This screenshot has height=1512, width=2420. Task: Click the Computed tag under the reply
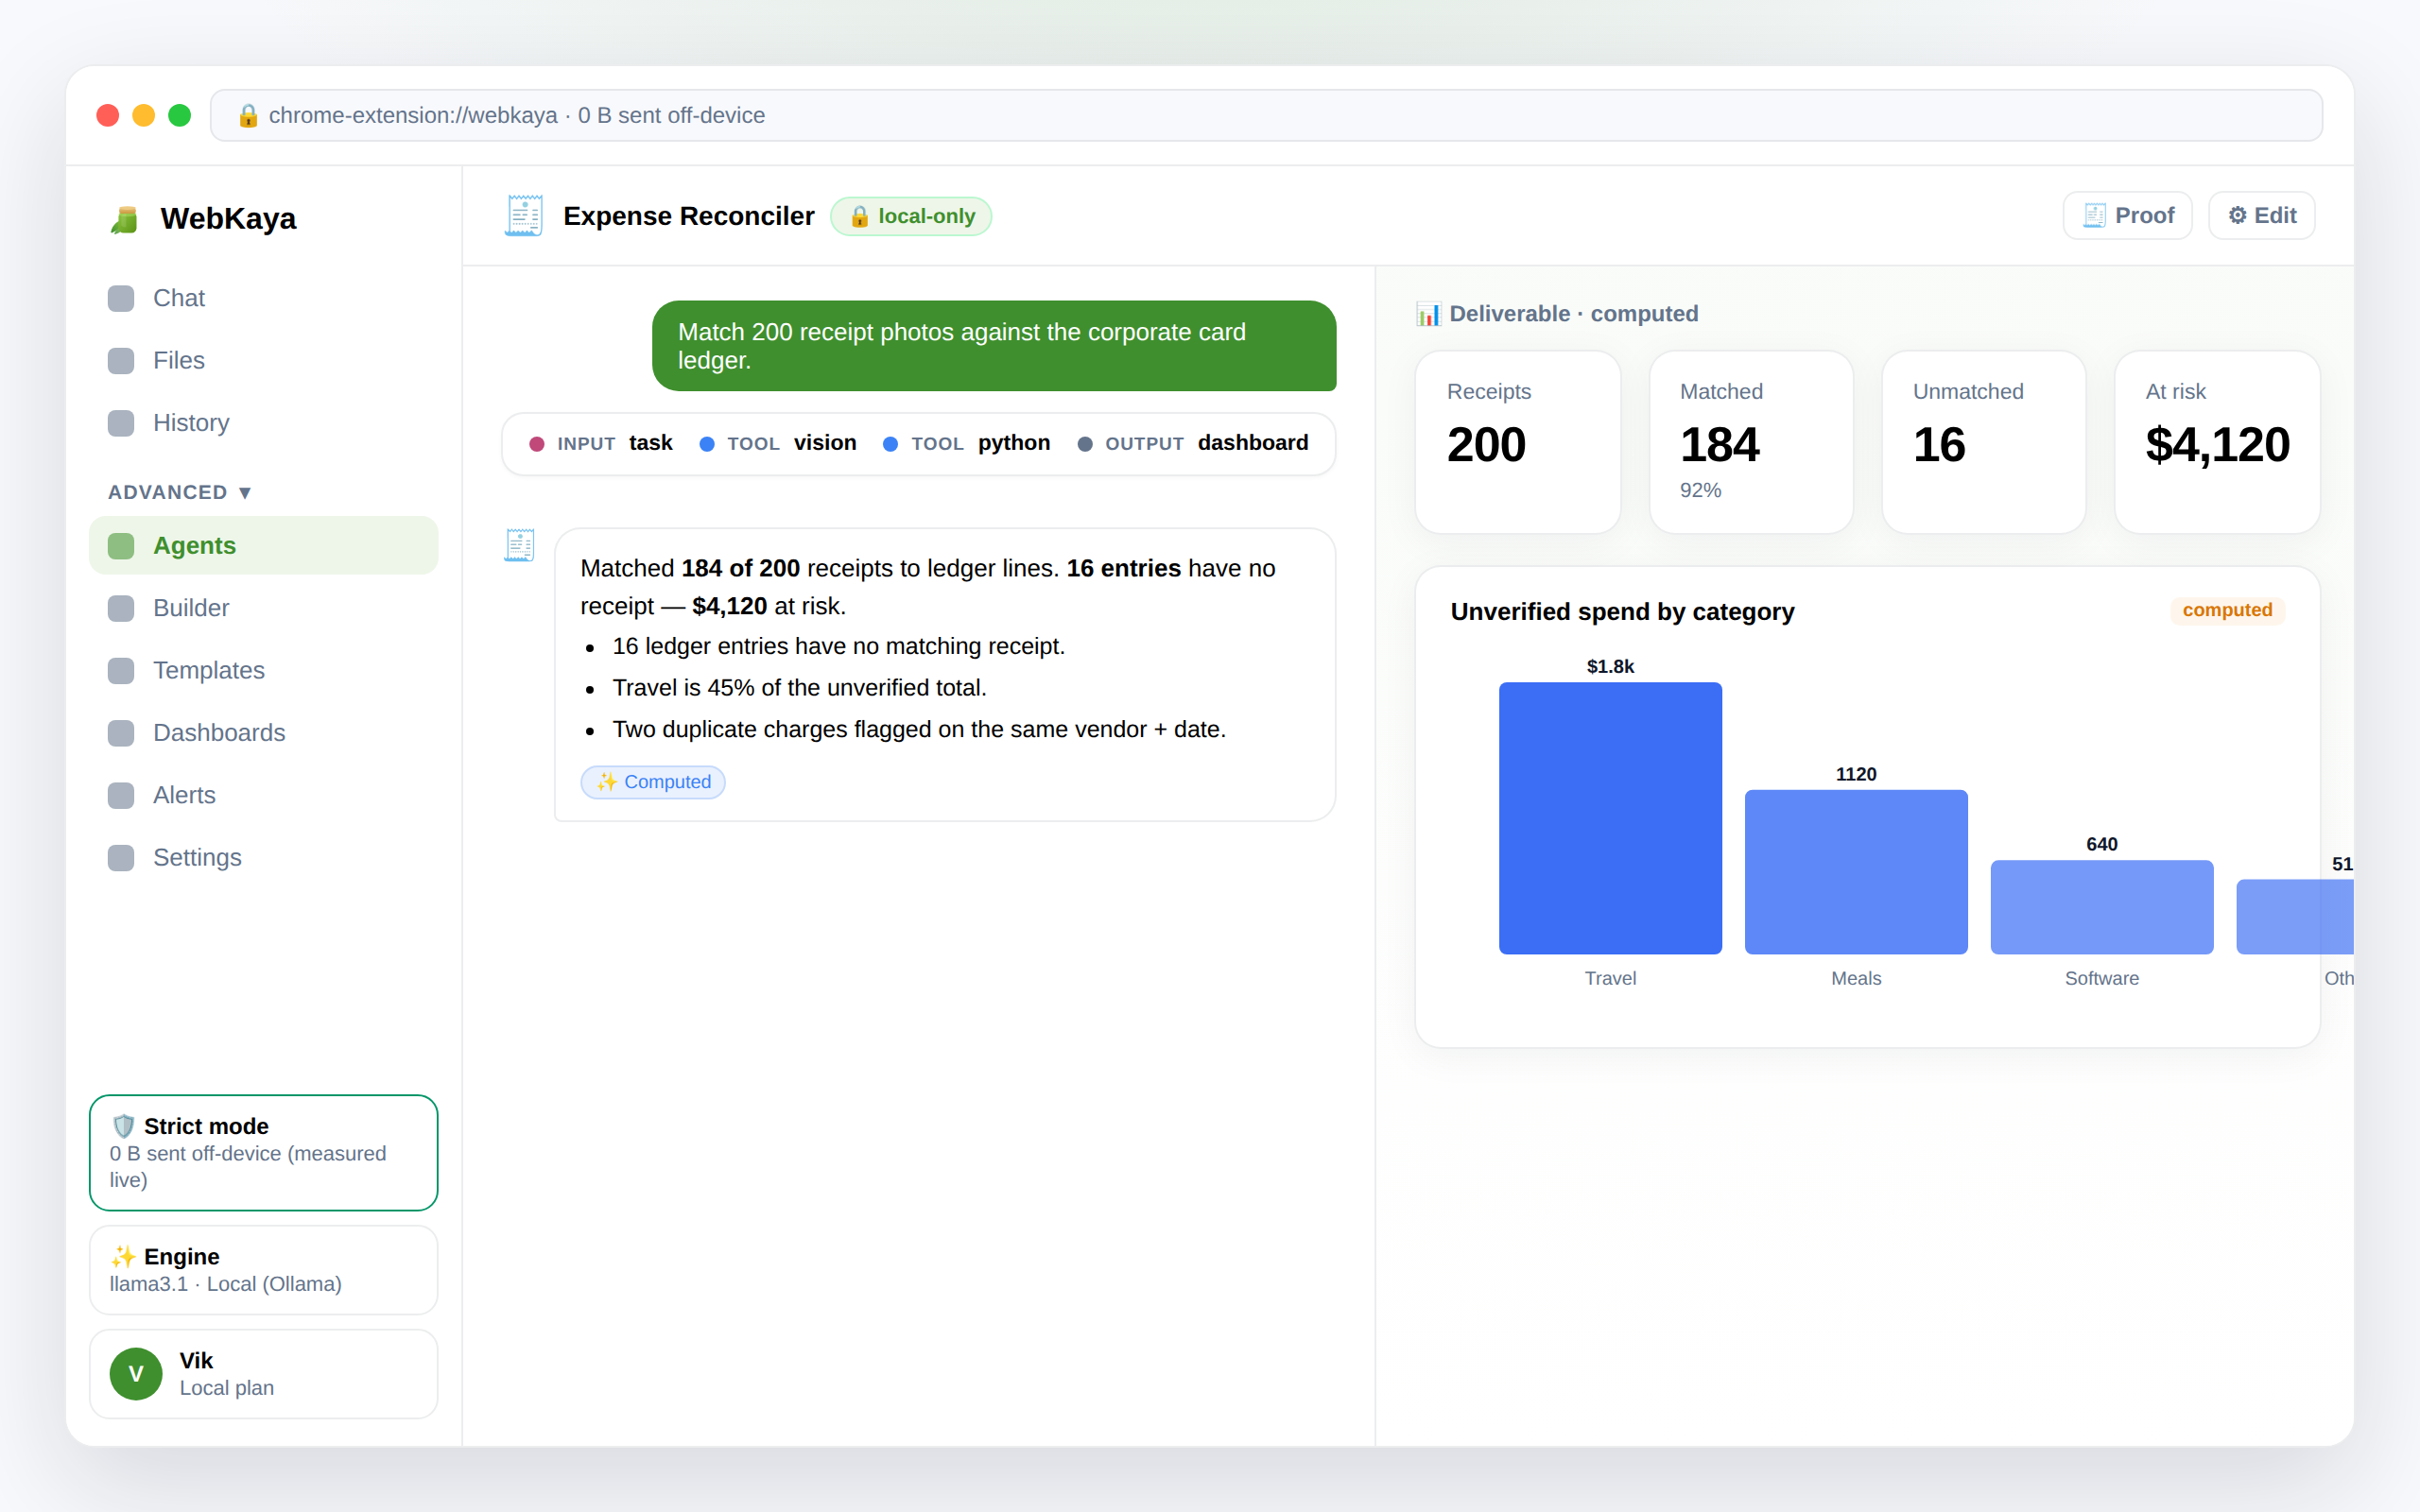(x=653, y=782)
